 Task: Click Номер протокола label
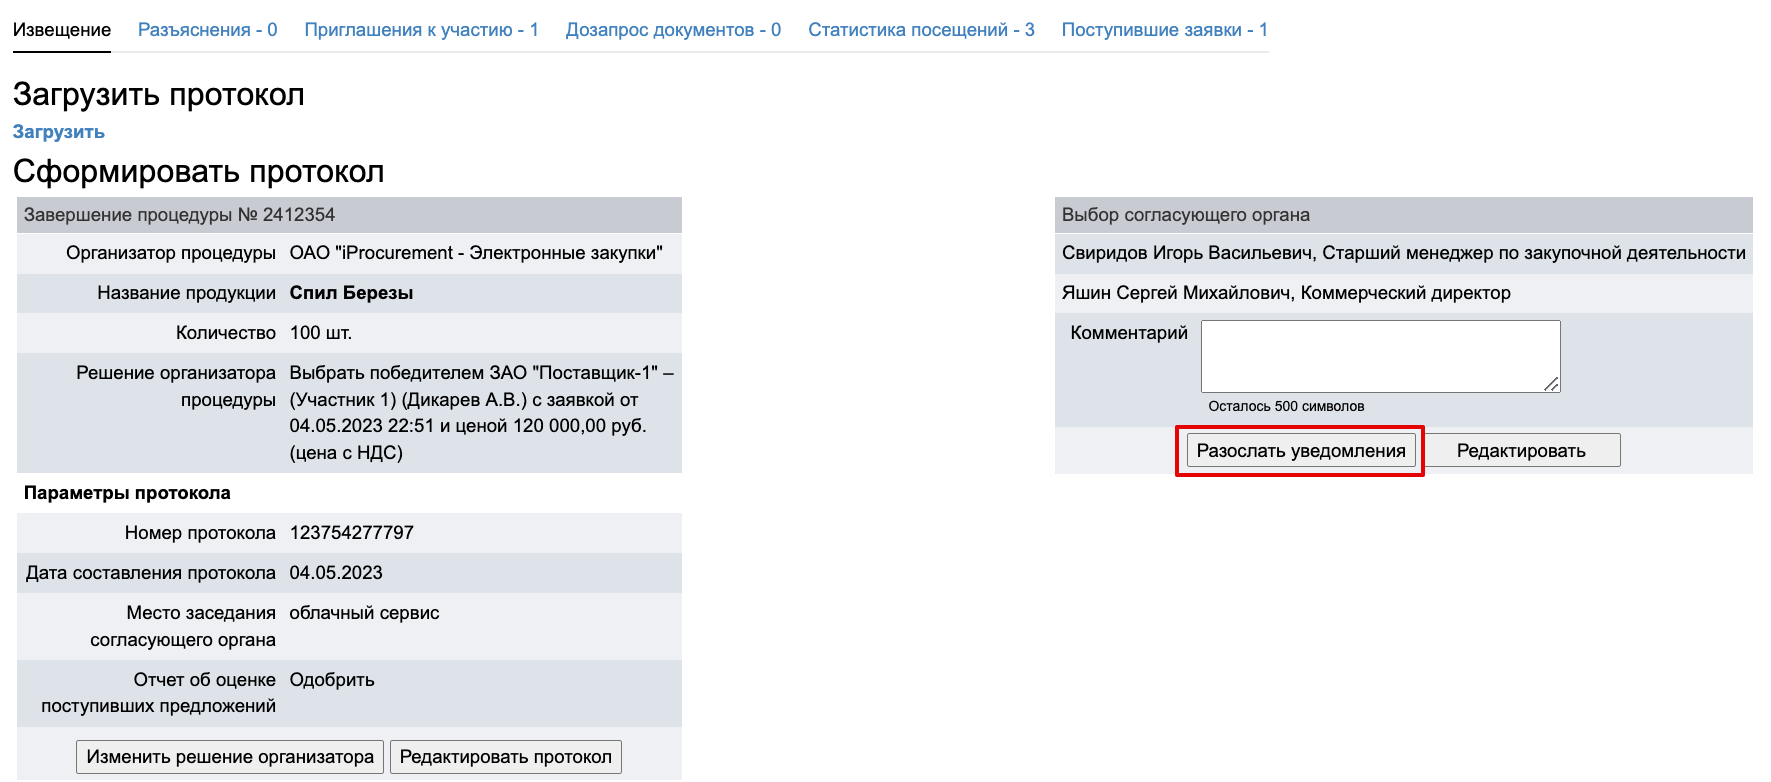[200, 533]
